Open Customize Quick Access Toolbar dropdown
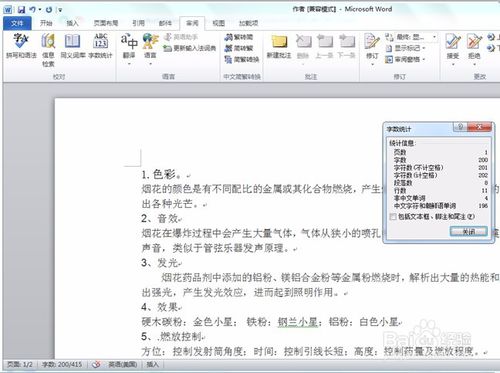The width and height of the screenshot is (500, 373). [60, 10]
